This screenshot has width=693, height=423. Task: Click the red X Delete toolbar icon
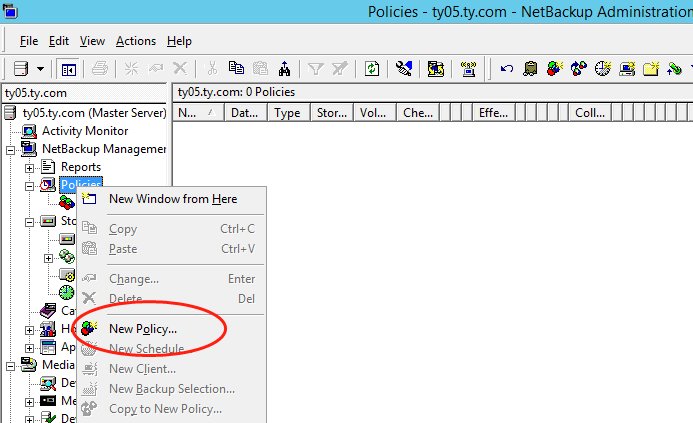pos(180,69)
